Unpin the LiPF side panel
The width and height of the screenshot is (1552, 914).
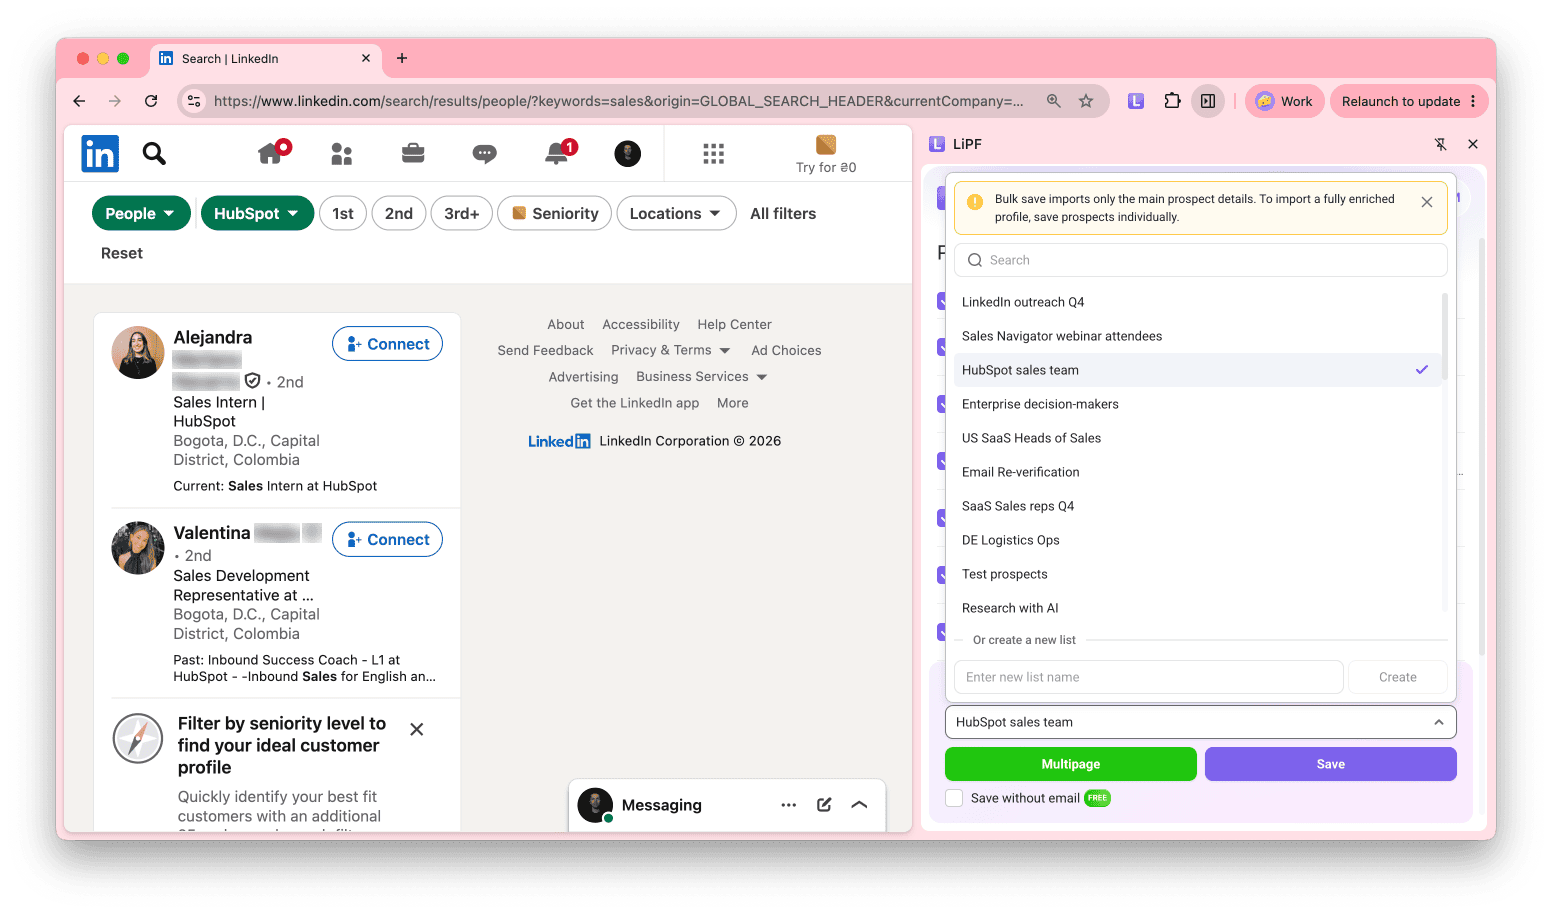1441,144
